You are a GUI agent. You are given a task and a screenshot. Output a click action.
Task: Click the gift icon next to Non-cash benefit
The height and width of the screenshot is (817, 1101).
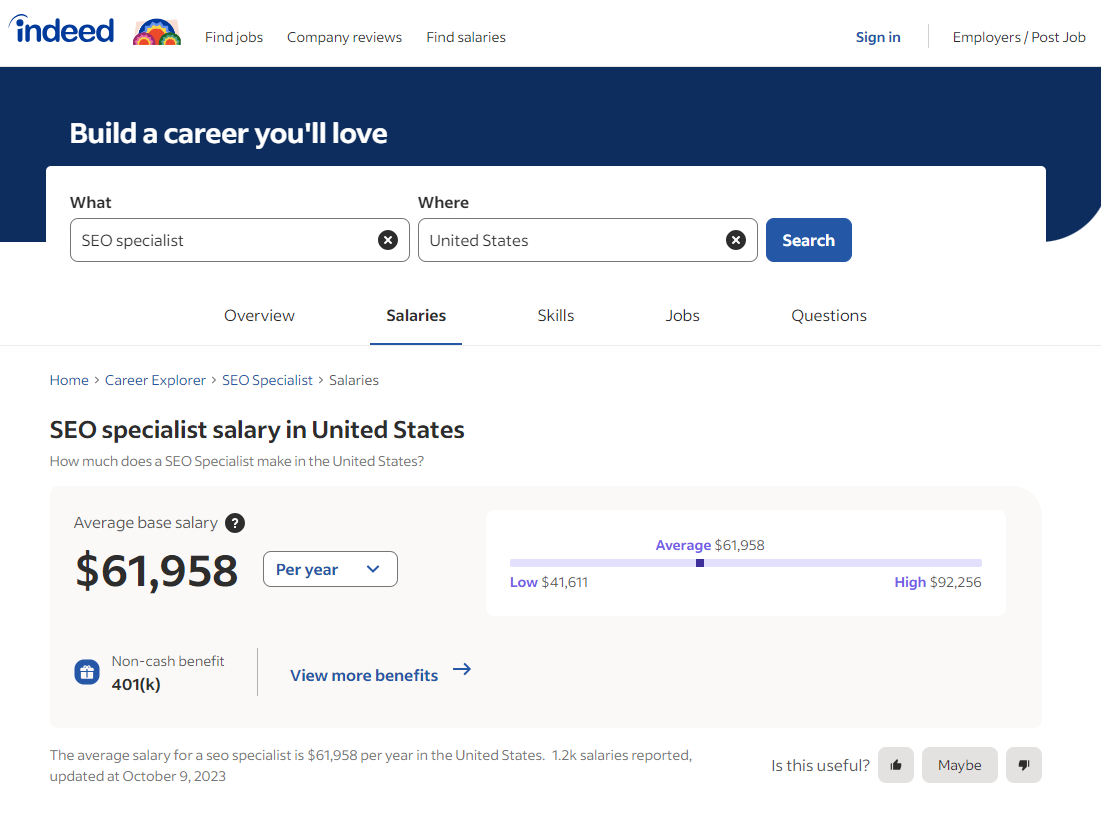pos(87,672)
